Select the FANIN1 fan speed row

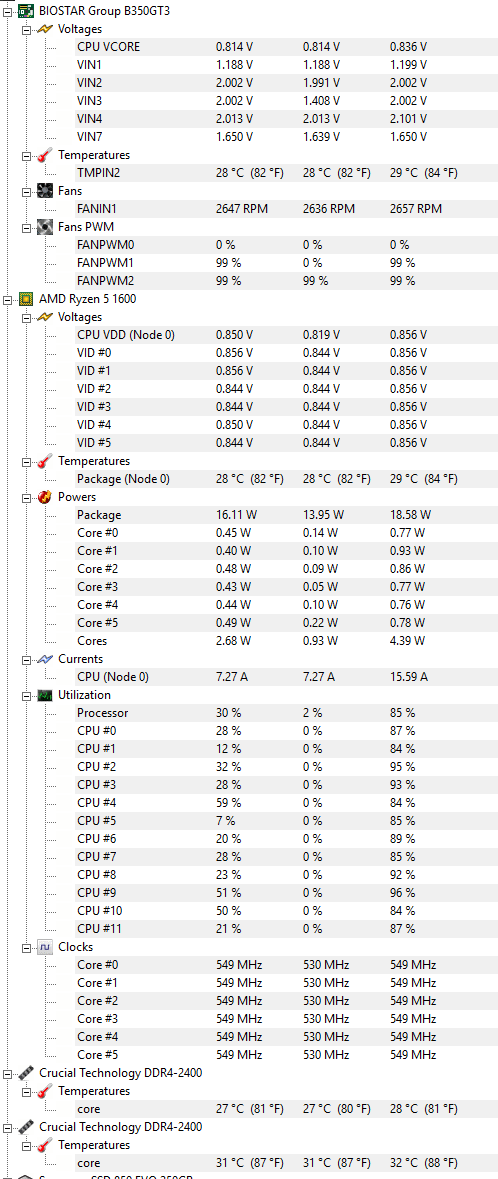point(286,208)
